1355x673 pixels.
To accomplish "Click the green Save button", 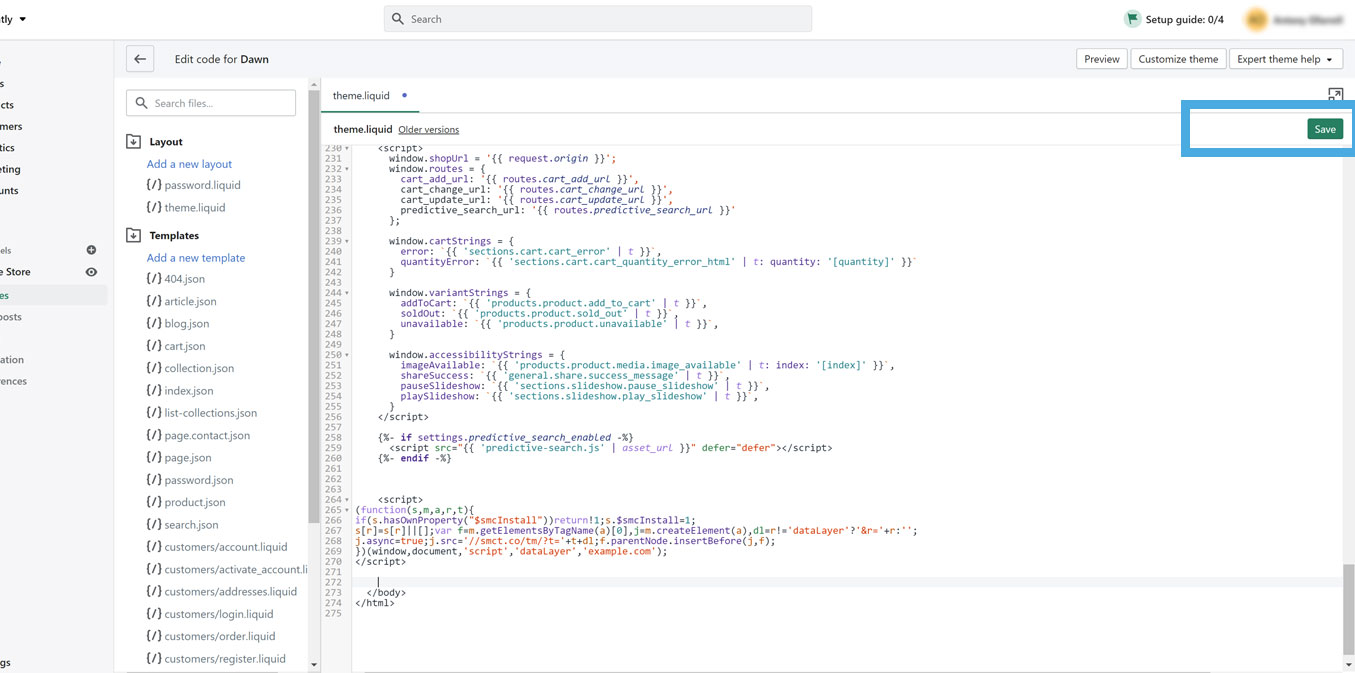I will (x=1324, y=129).
